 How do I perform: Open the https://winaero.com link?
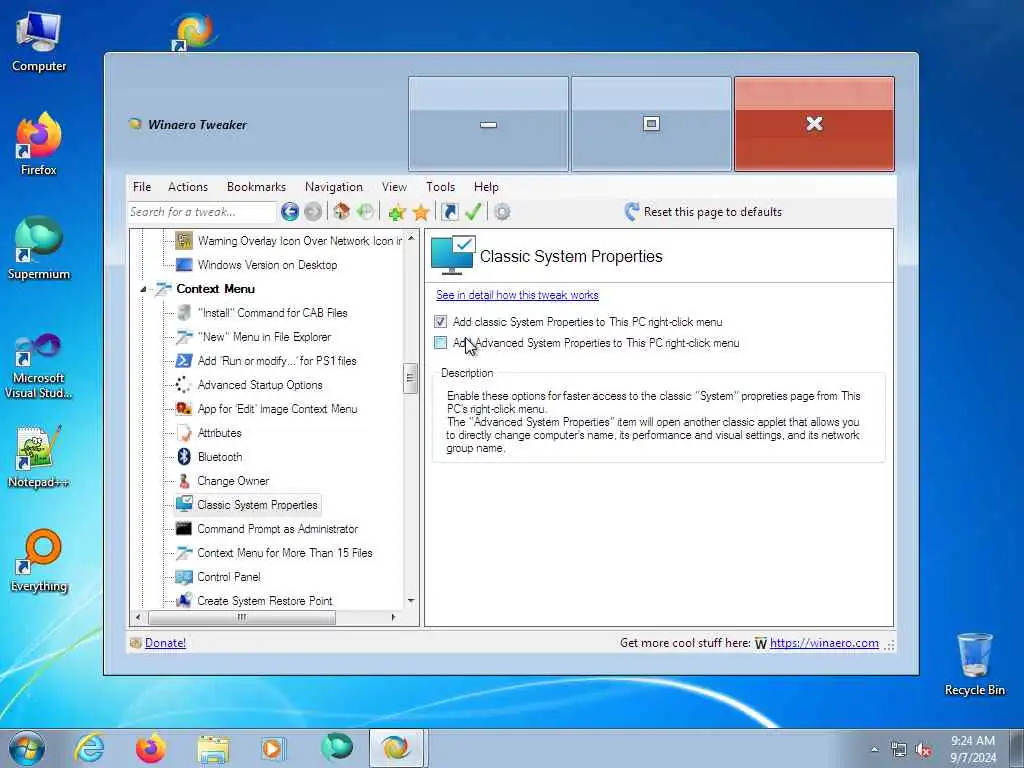point(824,643)
